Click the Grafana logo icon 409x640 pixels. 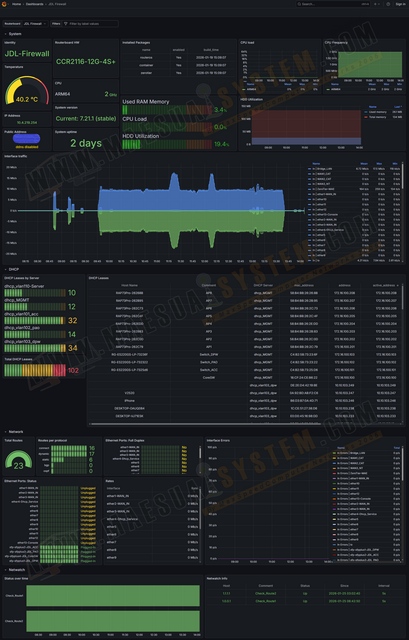(x=4, y=4)
